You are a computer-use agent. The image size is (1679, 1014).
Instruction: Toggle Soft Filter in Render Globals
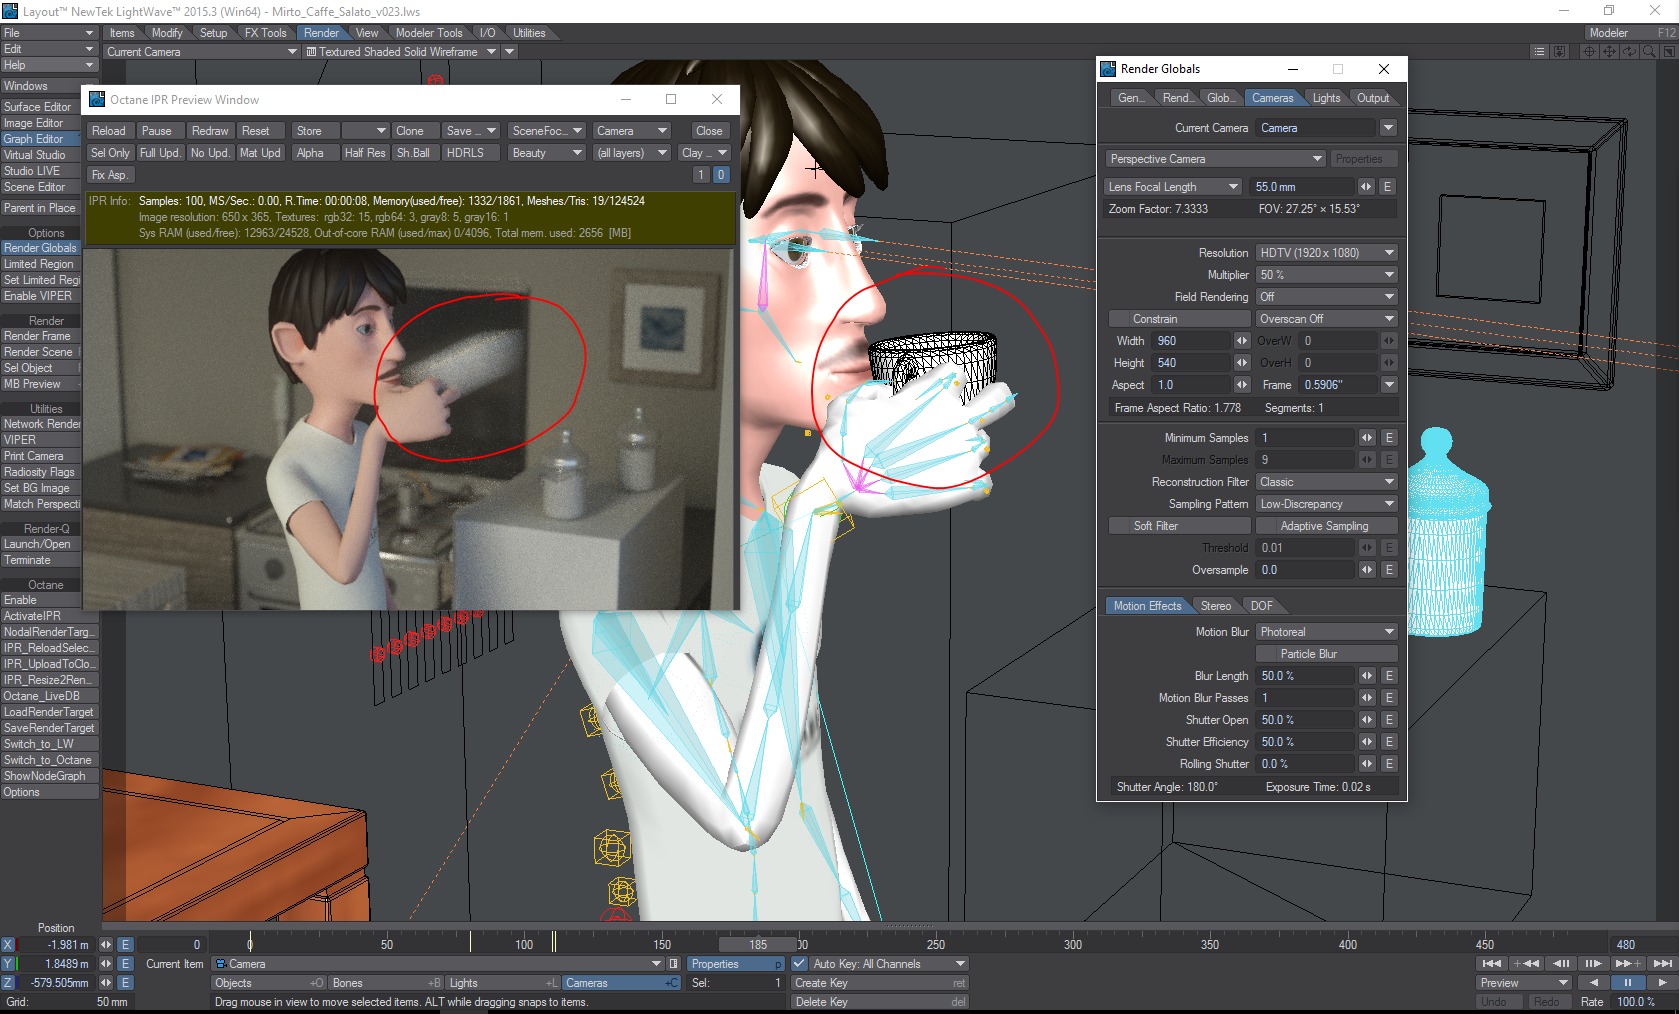tap(1180, 526)
